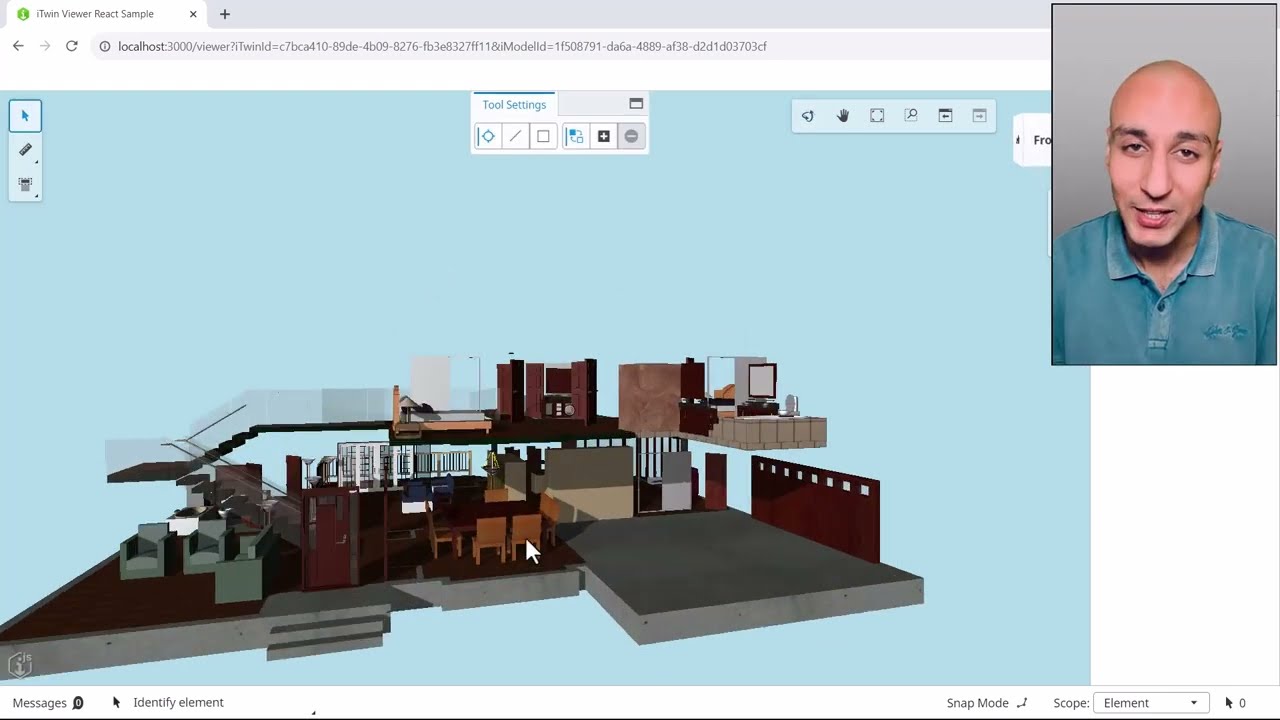The width and height of the screenshot is (1280, 720).
Task: Go back in browser history
Action: [x=18, y=46]
